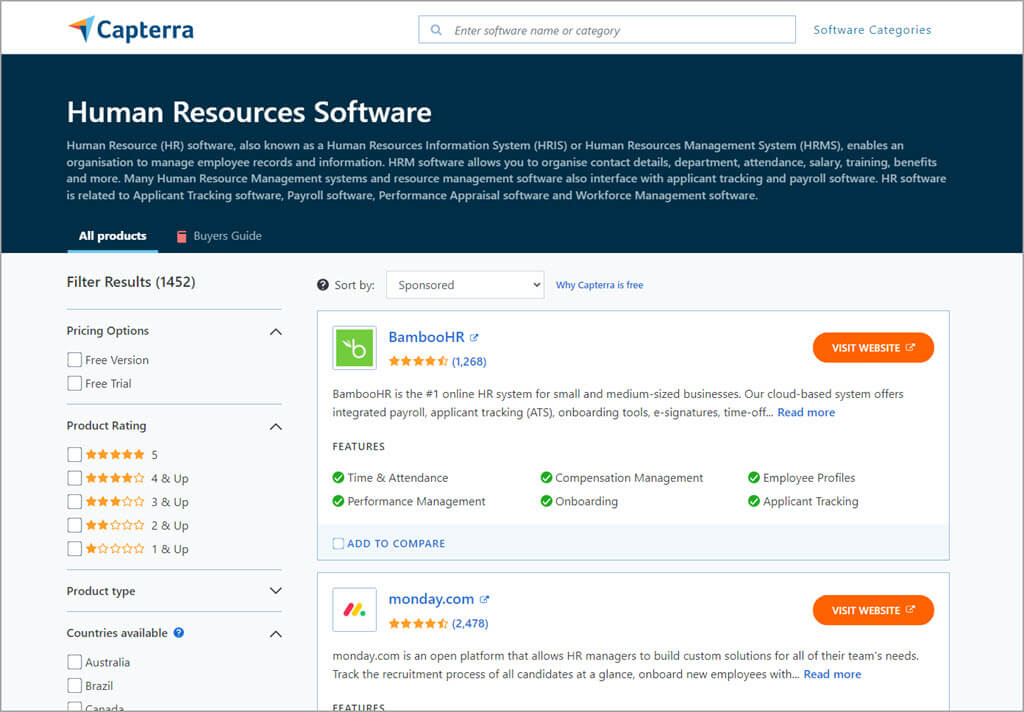Switch to the All products tab
The image size is (1024, 712).
pyautogui.click(x=112, y=236)
